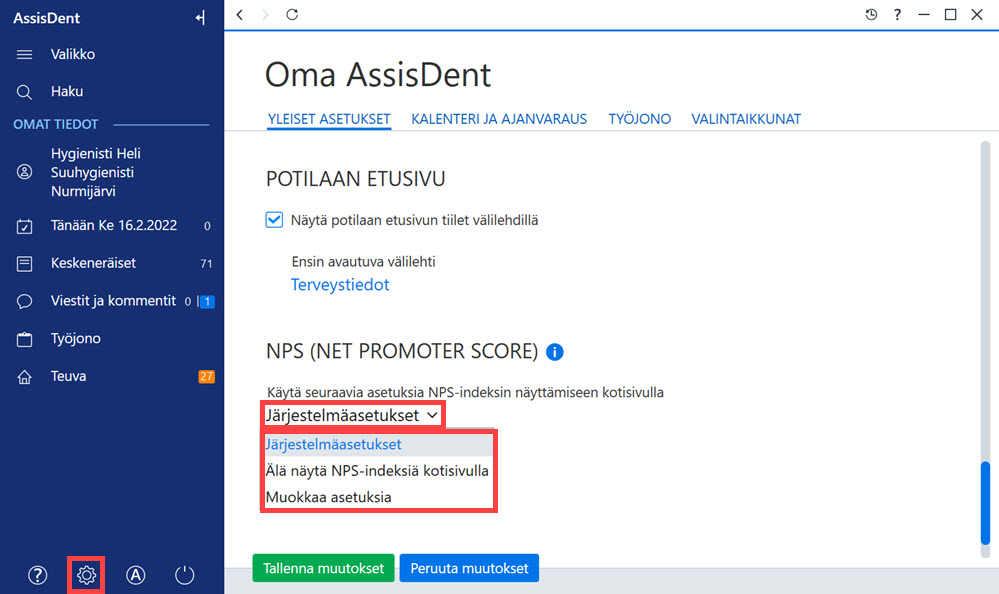Toggle Näytä potilaan etusivun tiilet välilehdillä checkbox

coord(274,220)
